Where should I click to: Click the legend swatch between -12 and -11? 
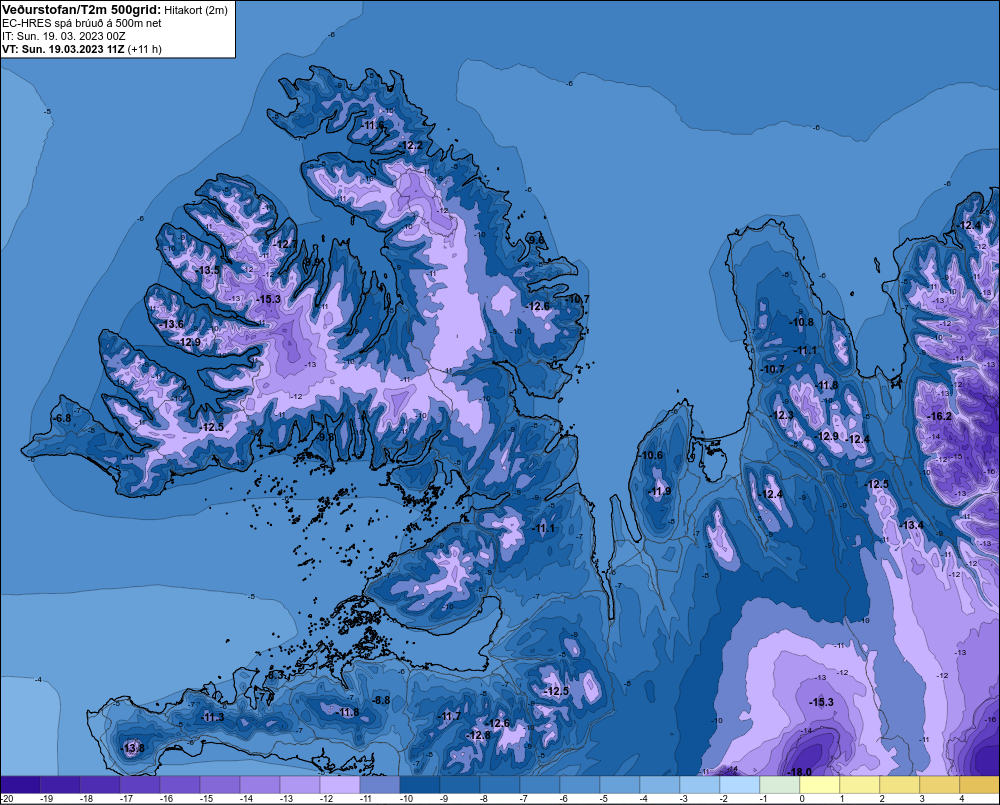point(340,785)
